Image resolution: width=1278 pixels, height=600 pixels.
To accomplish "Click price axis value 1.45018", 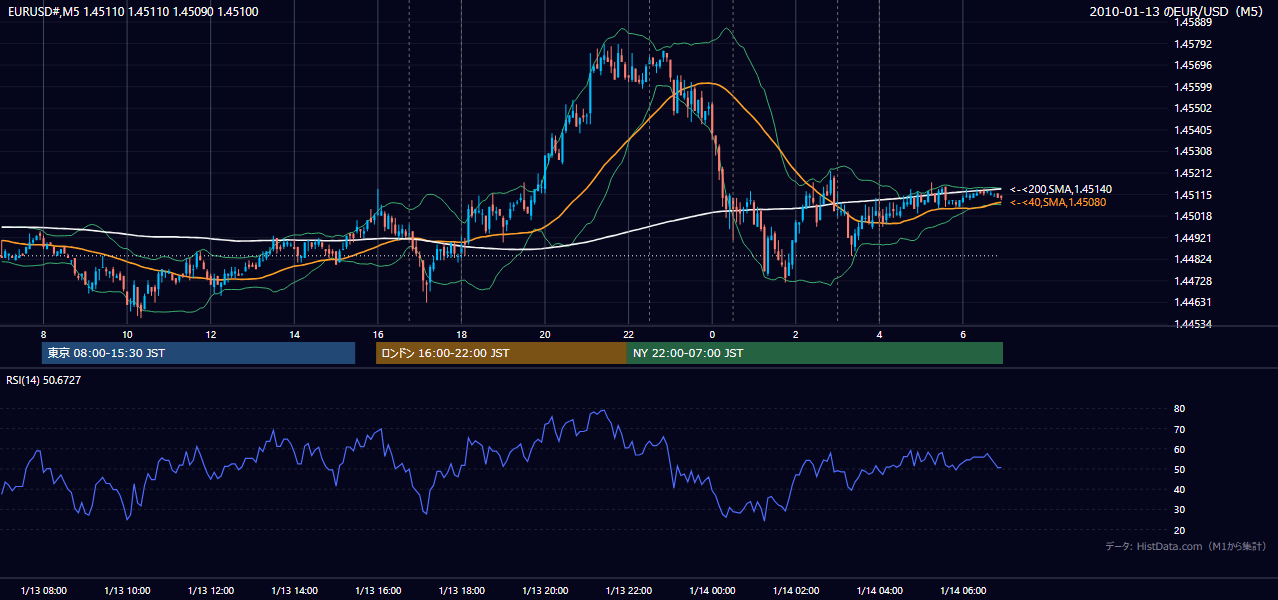I will coord(1193,216).
